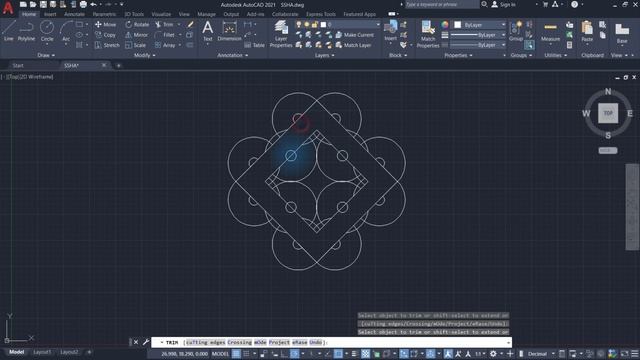Toggle drawing grid display in status bar
Viewport: 640px width, 360px height.
point(236,354)
